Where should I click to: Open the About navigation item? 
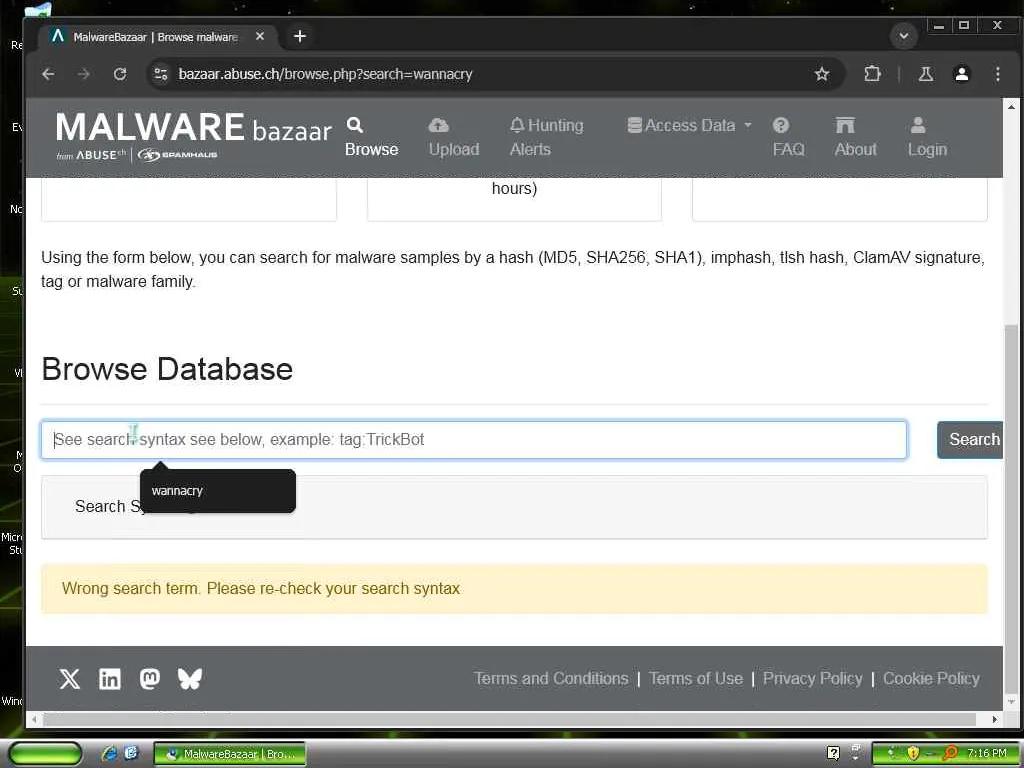click(856, 138)
